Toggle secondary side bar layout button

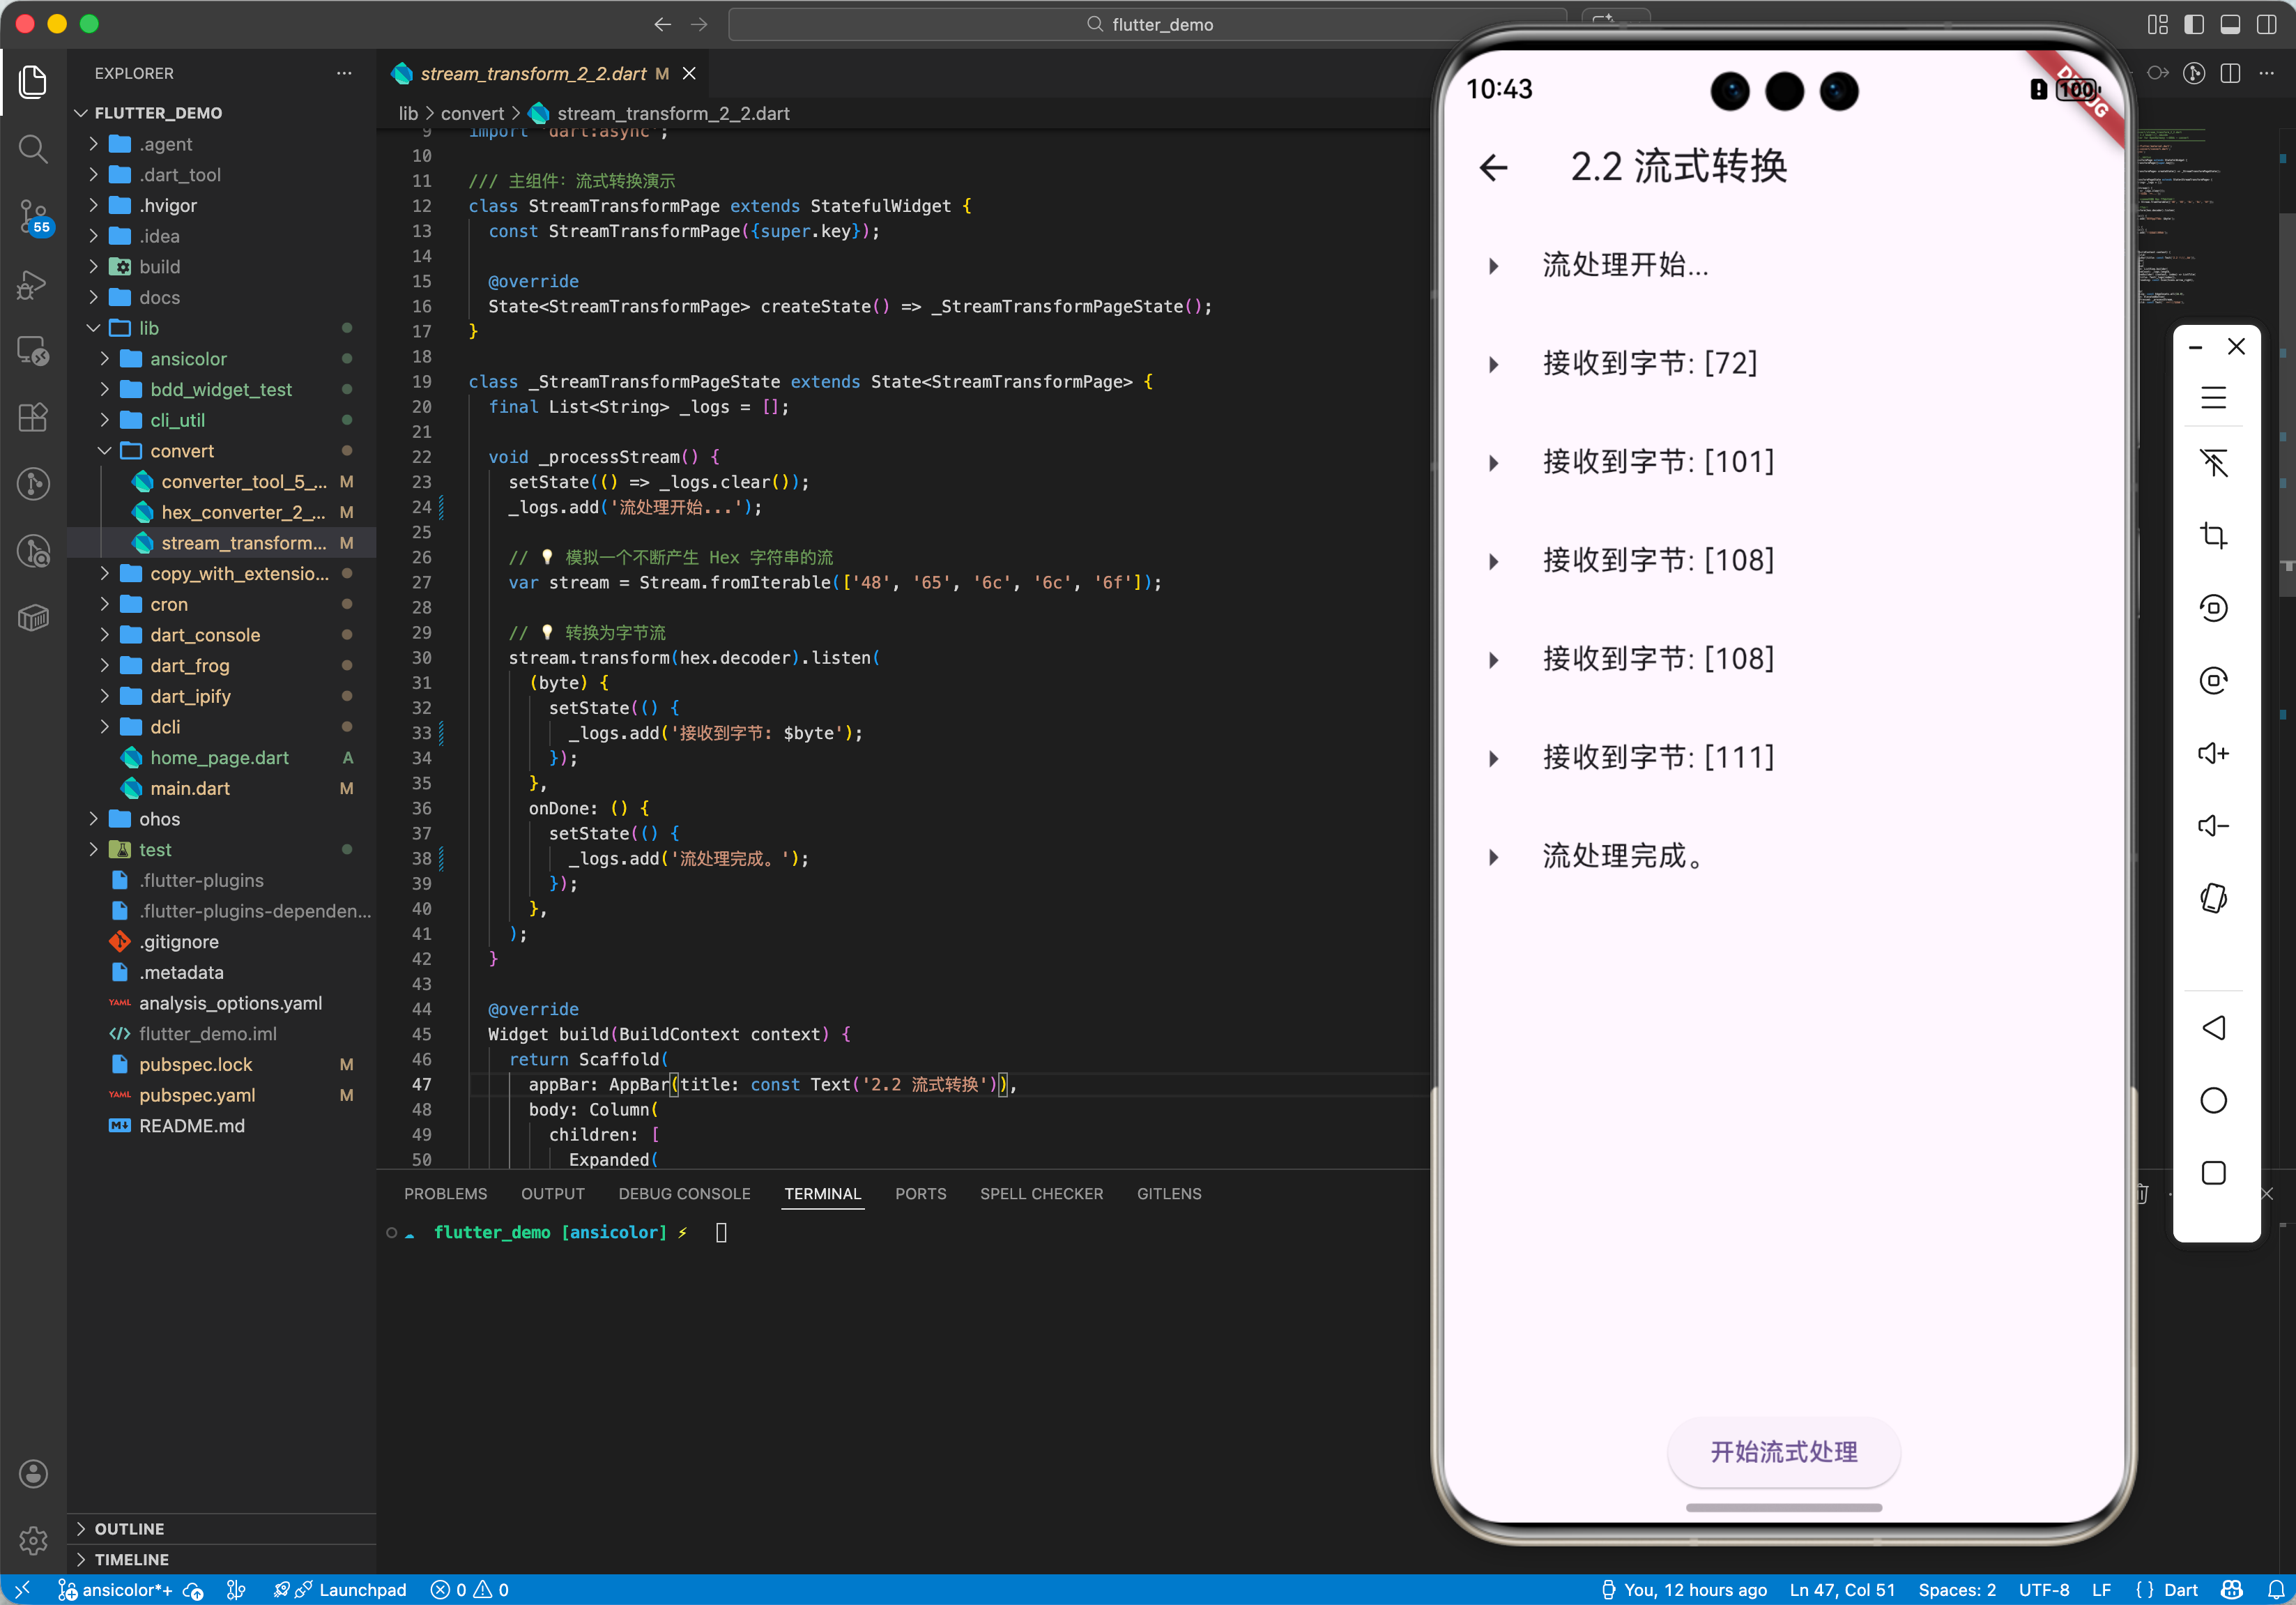click(x=2266, y=24)
